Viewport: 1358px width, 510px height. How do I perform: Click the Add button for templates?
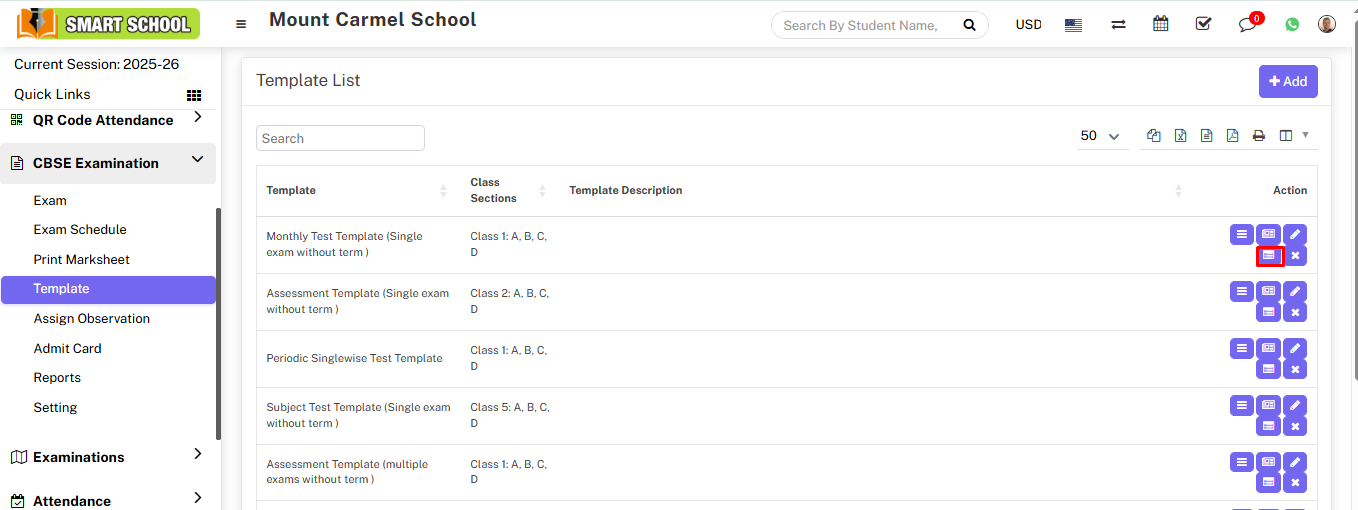(1287, 82)
